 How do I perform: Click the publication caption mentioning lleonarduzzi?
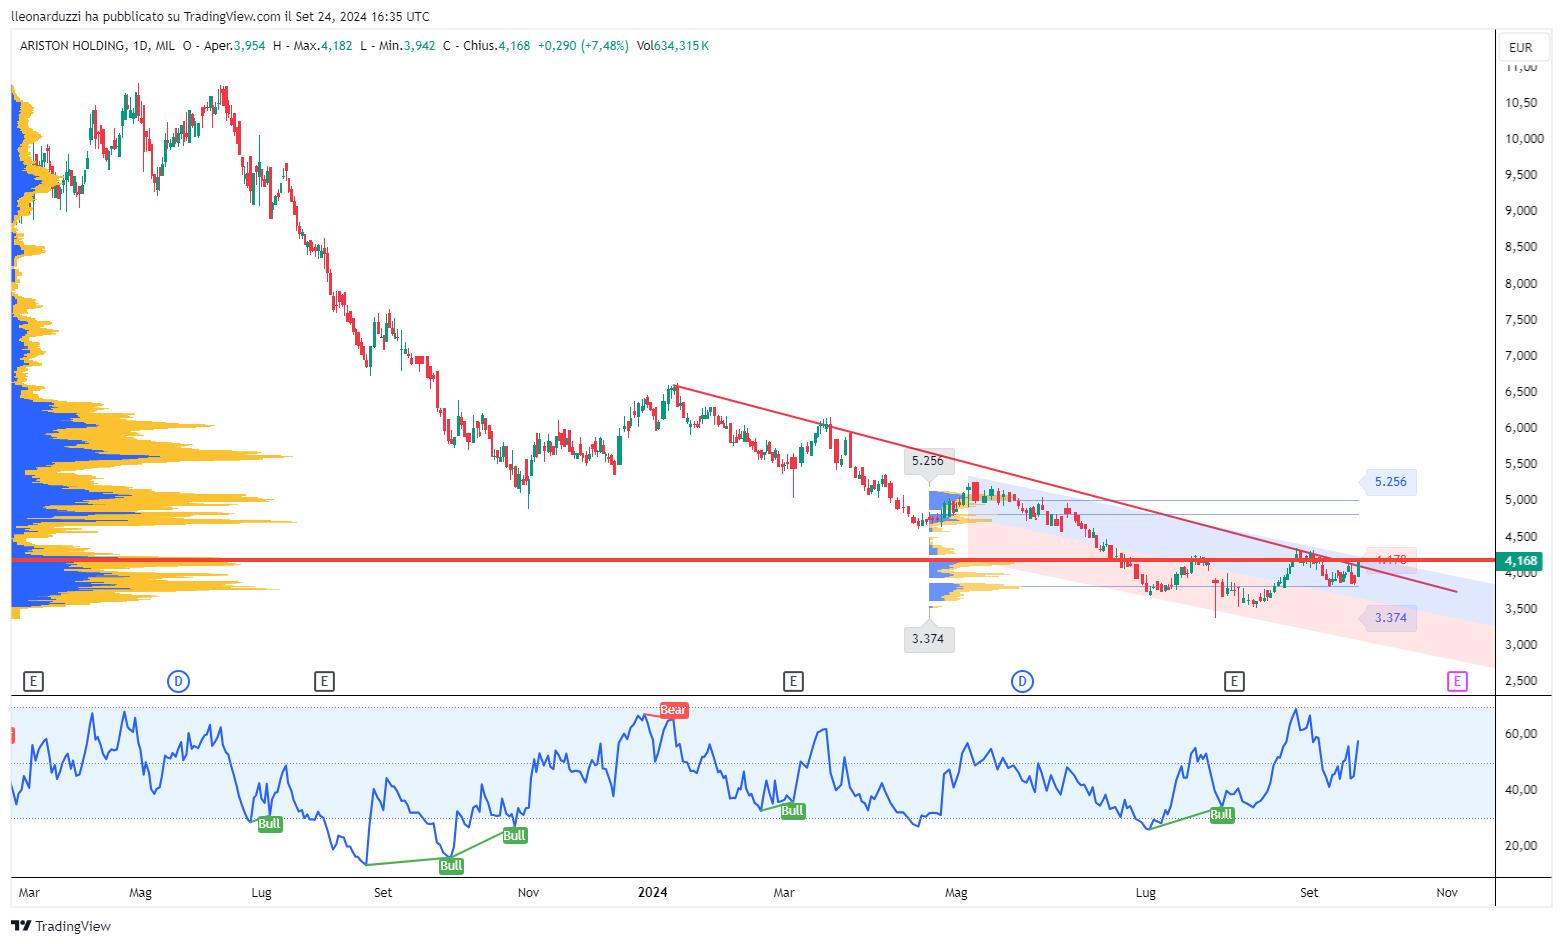click(220, 16)
